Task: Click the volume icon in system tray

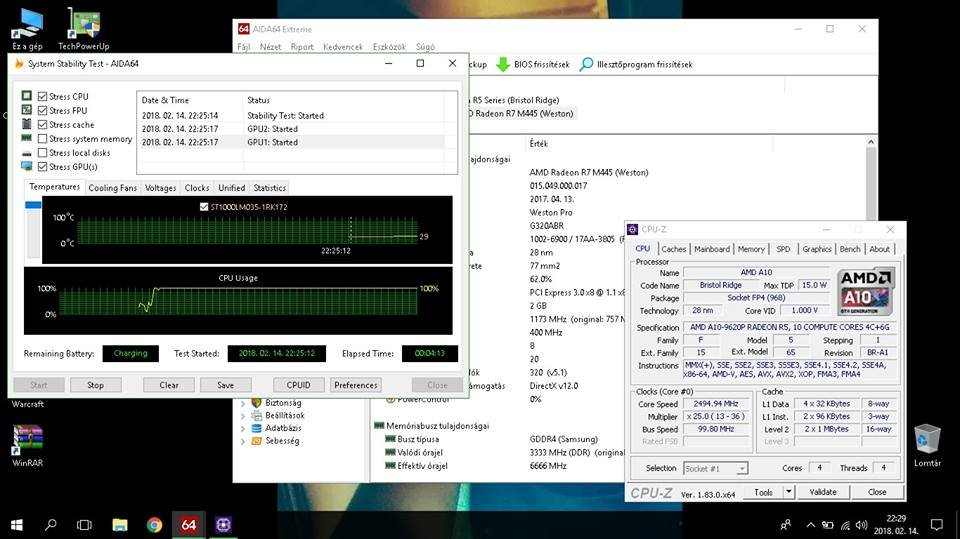Action: [x=862, y=525]
